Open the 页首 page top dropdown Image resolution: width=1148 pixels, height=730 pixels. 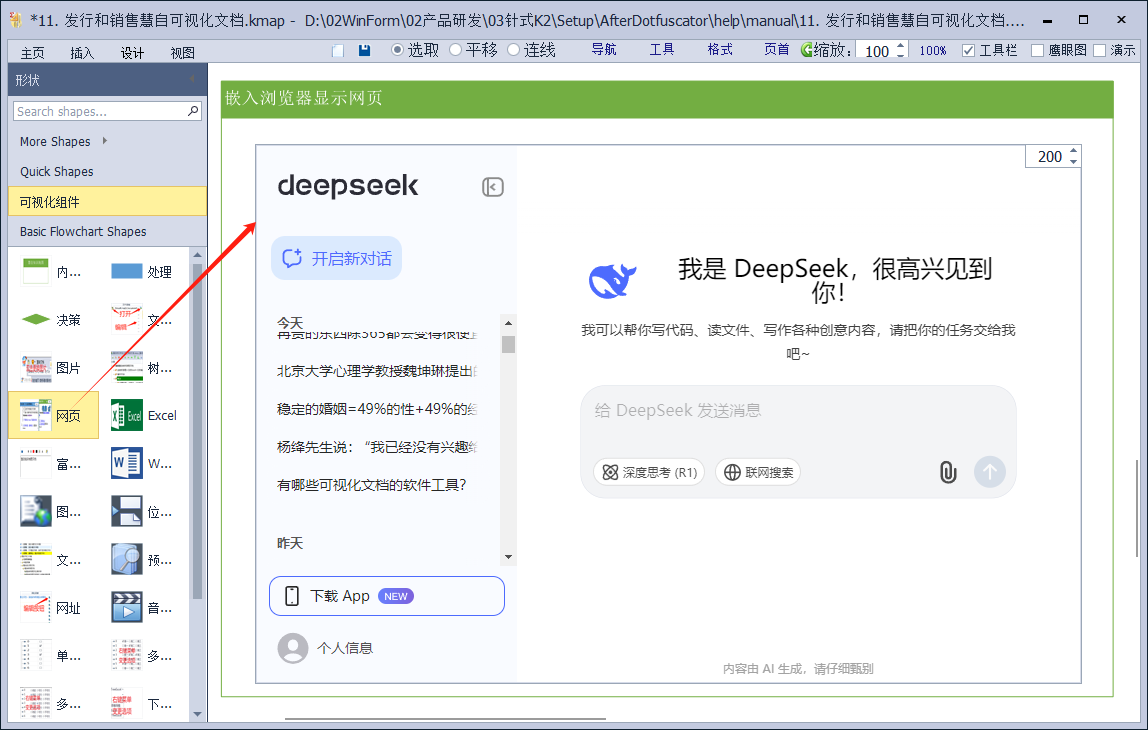click(x=777, y=50)
